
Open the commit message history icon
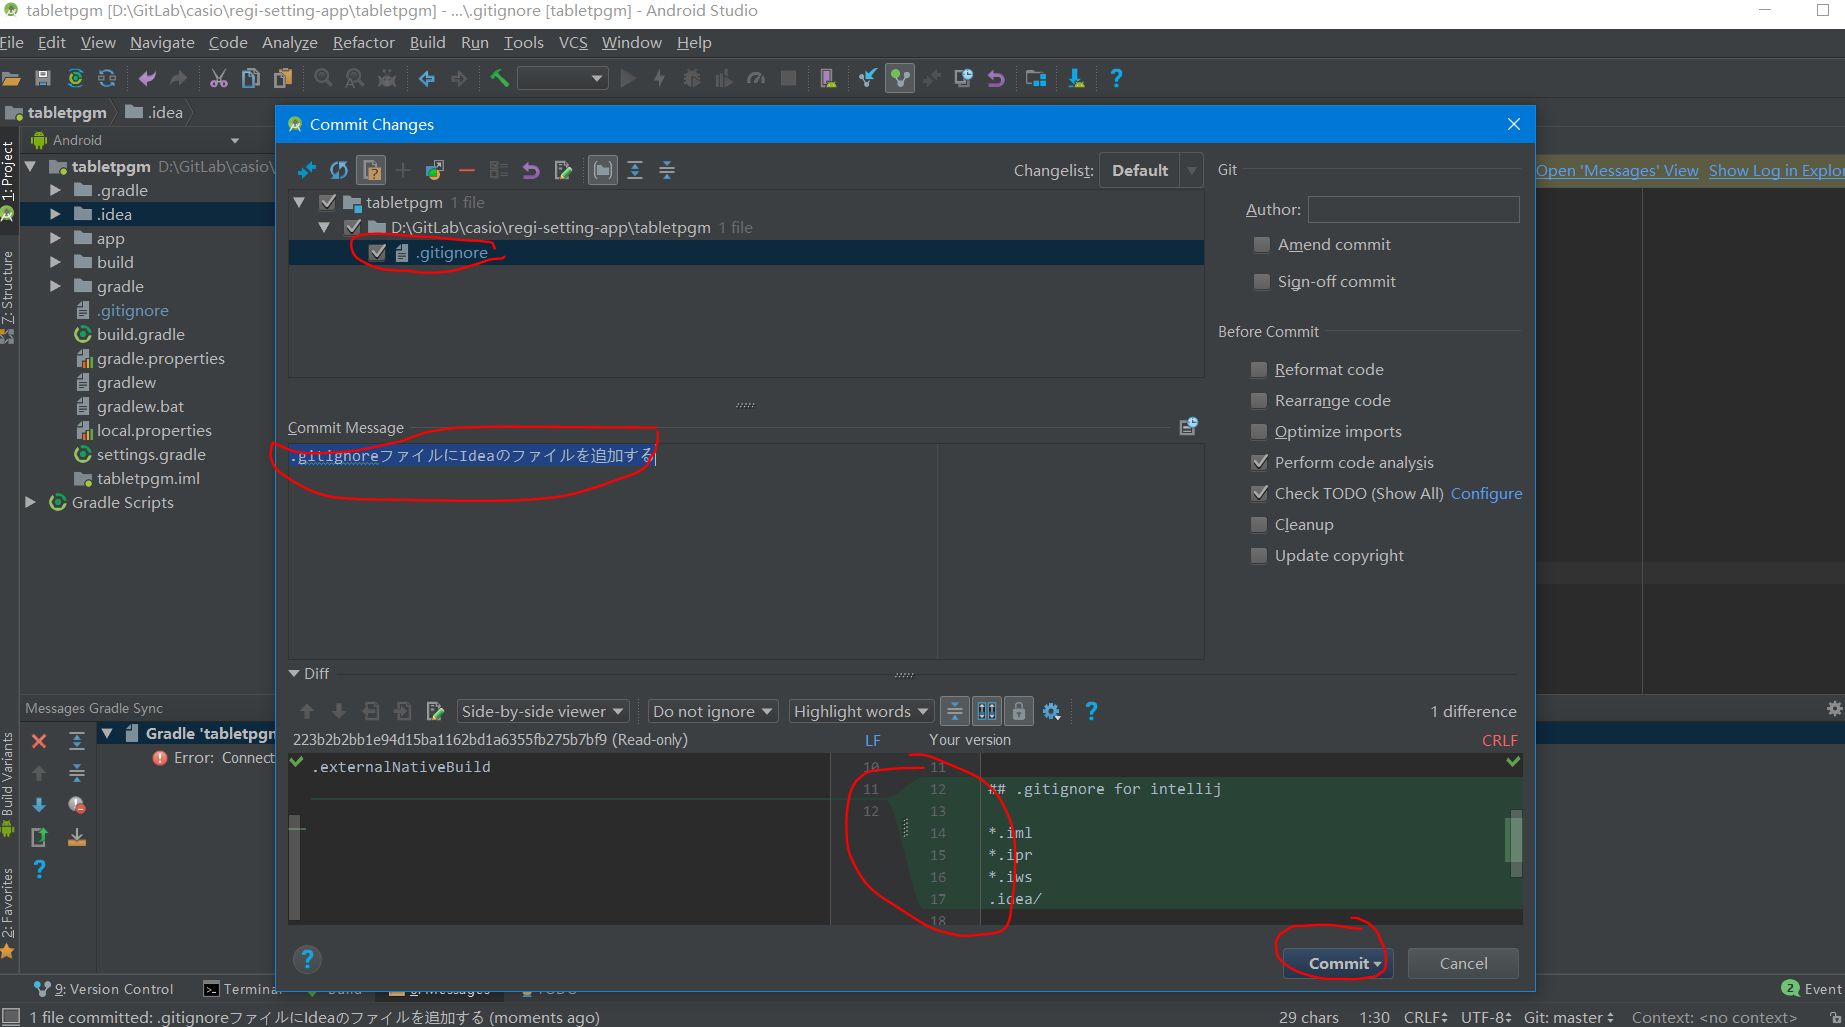(1188, 427)
